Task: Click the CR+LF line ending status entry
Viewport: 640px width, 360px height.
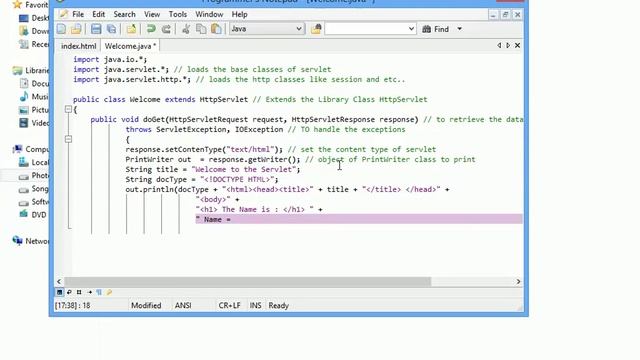Action: [x=229, y=305]
